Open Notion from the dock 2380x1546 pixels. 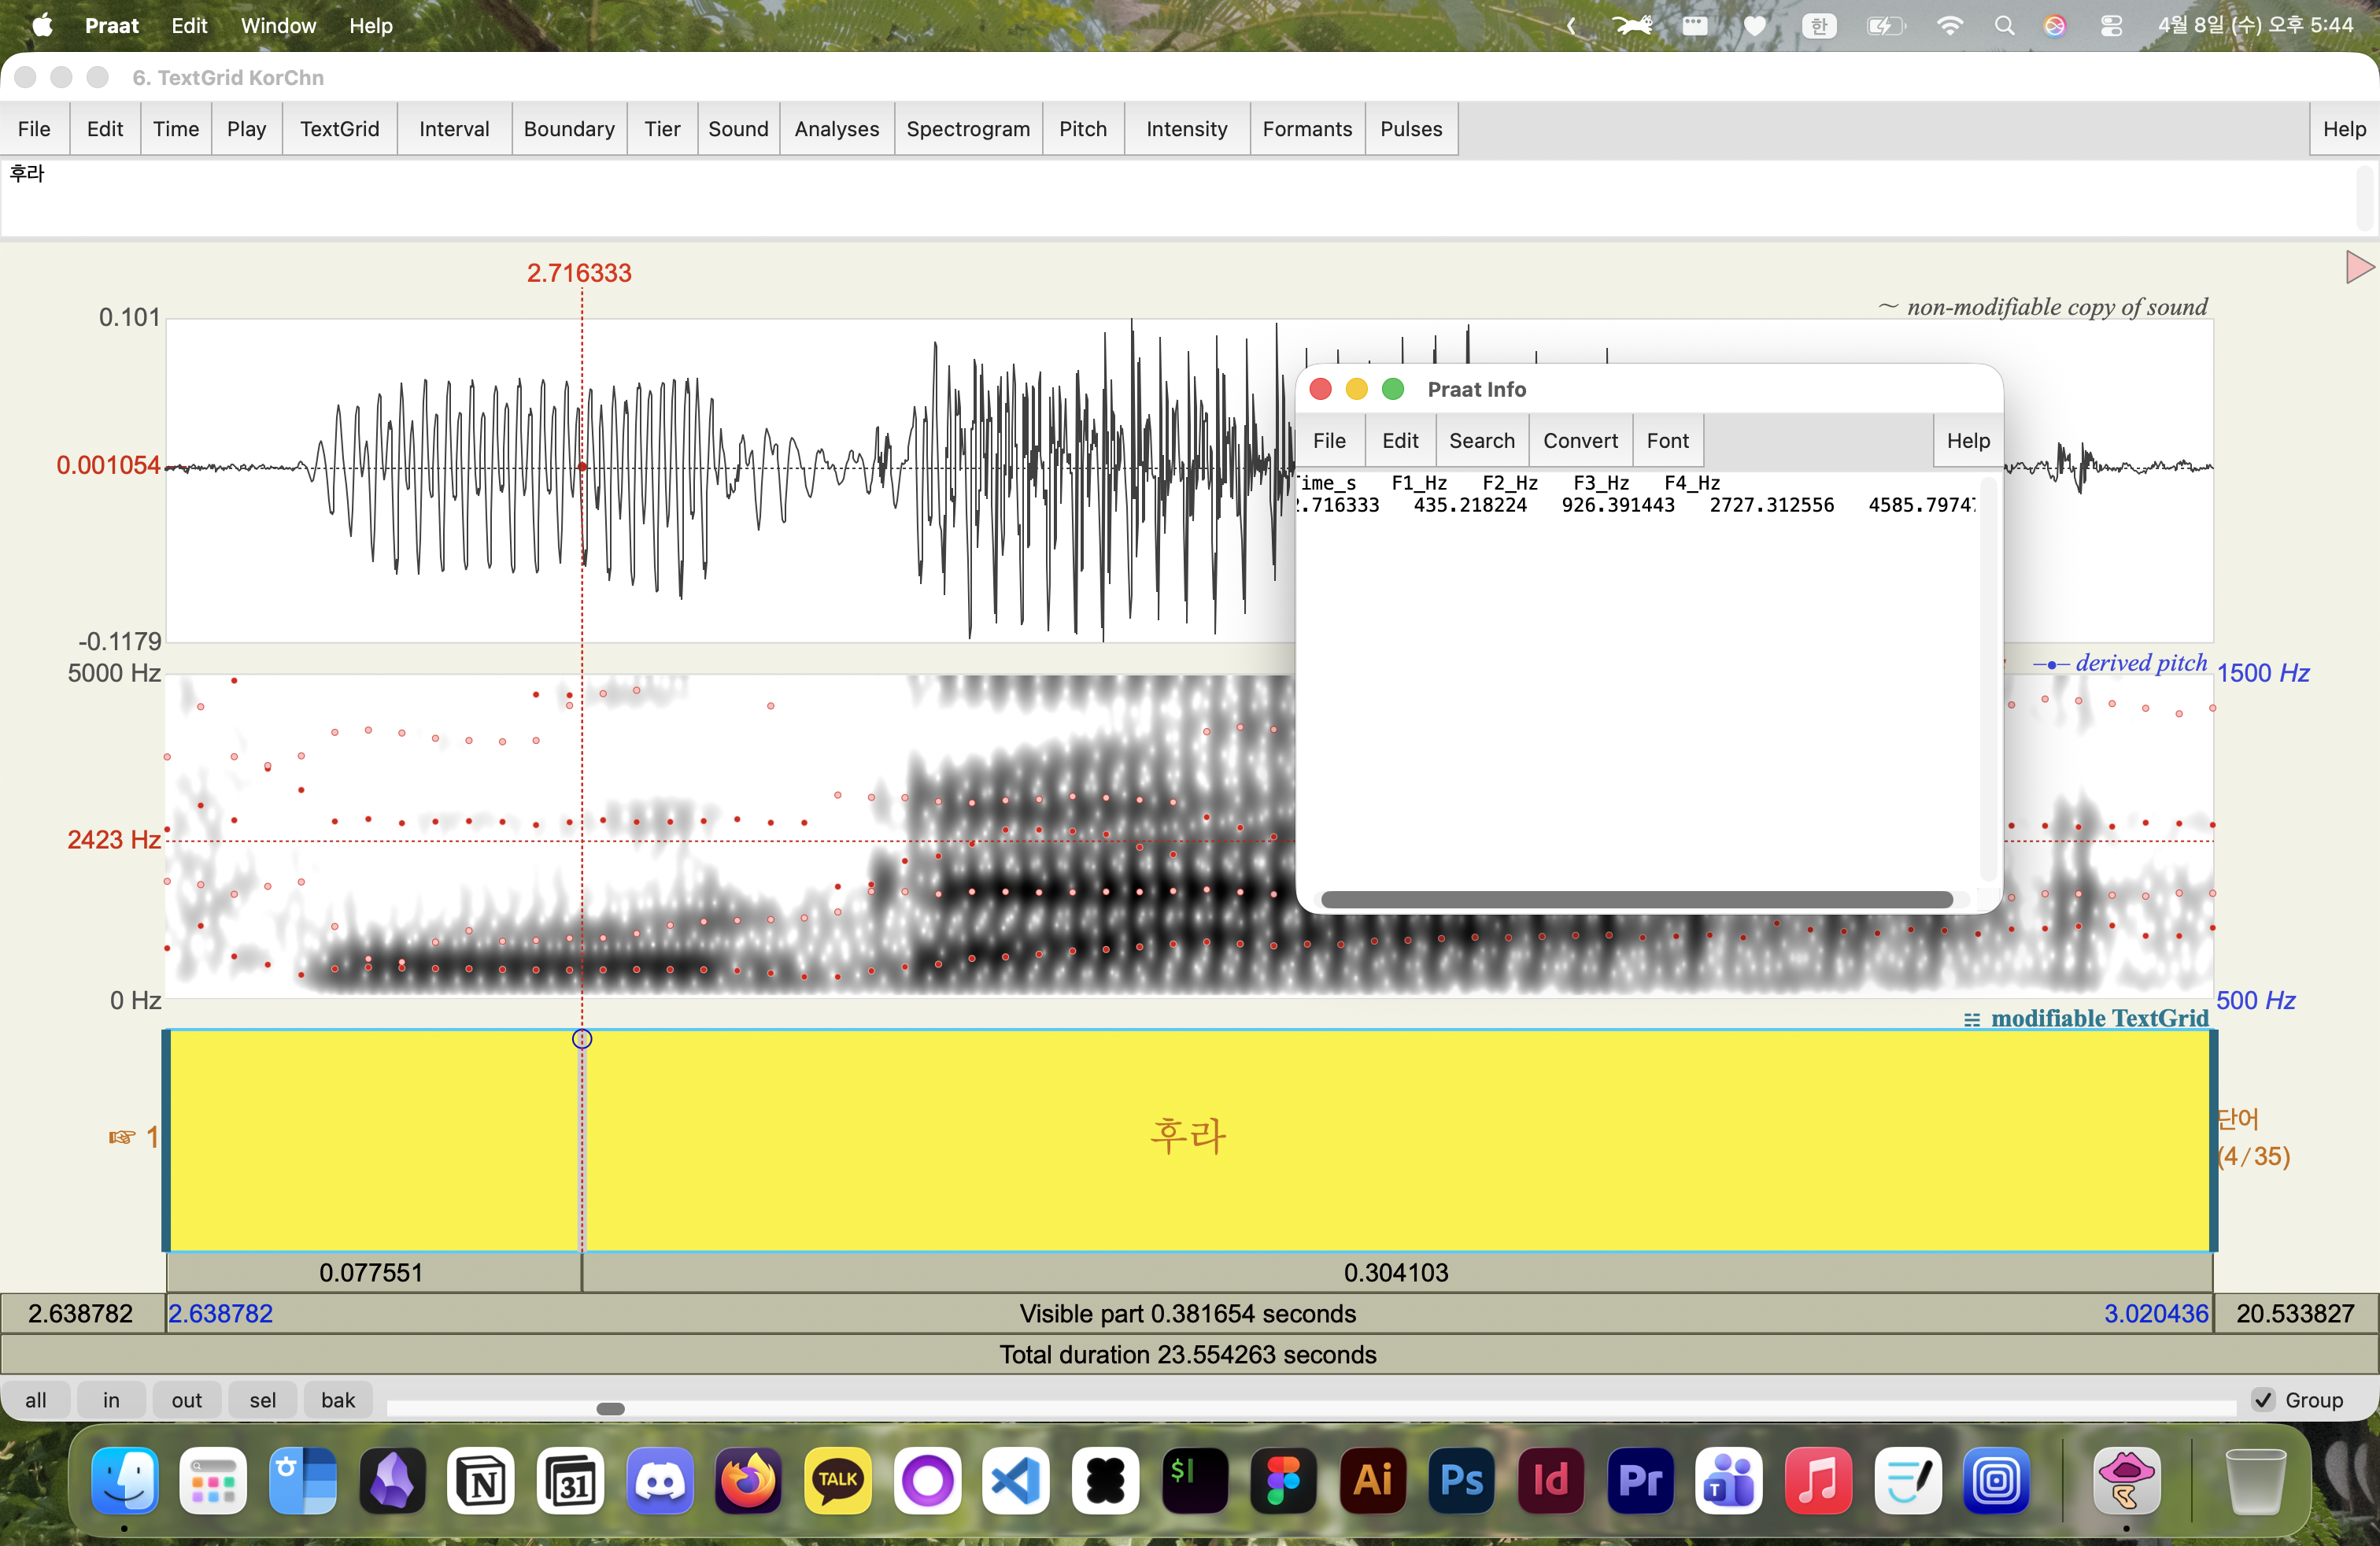coord(481,1480)
